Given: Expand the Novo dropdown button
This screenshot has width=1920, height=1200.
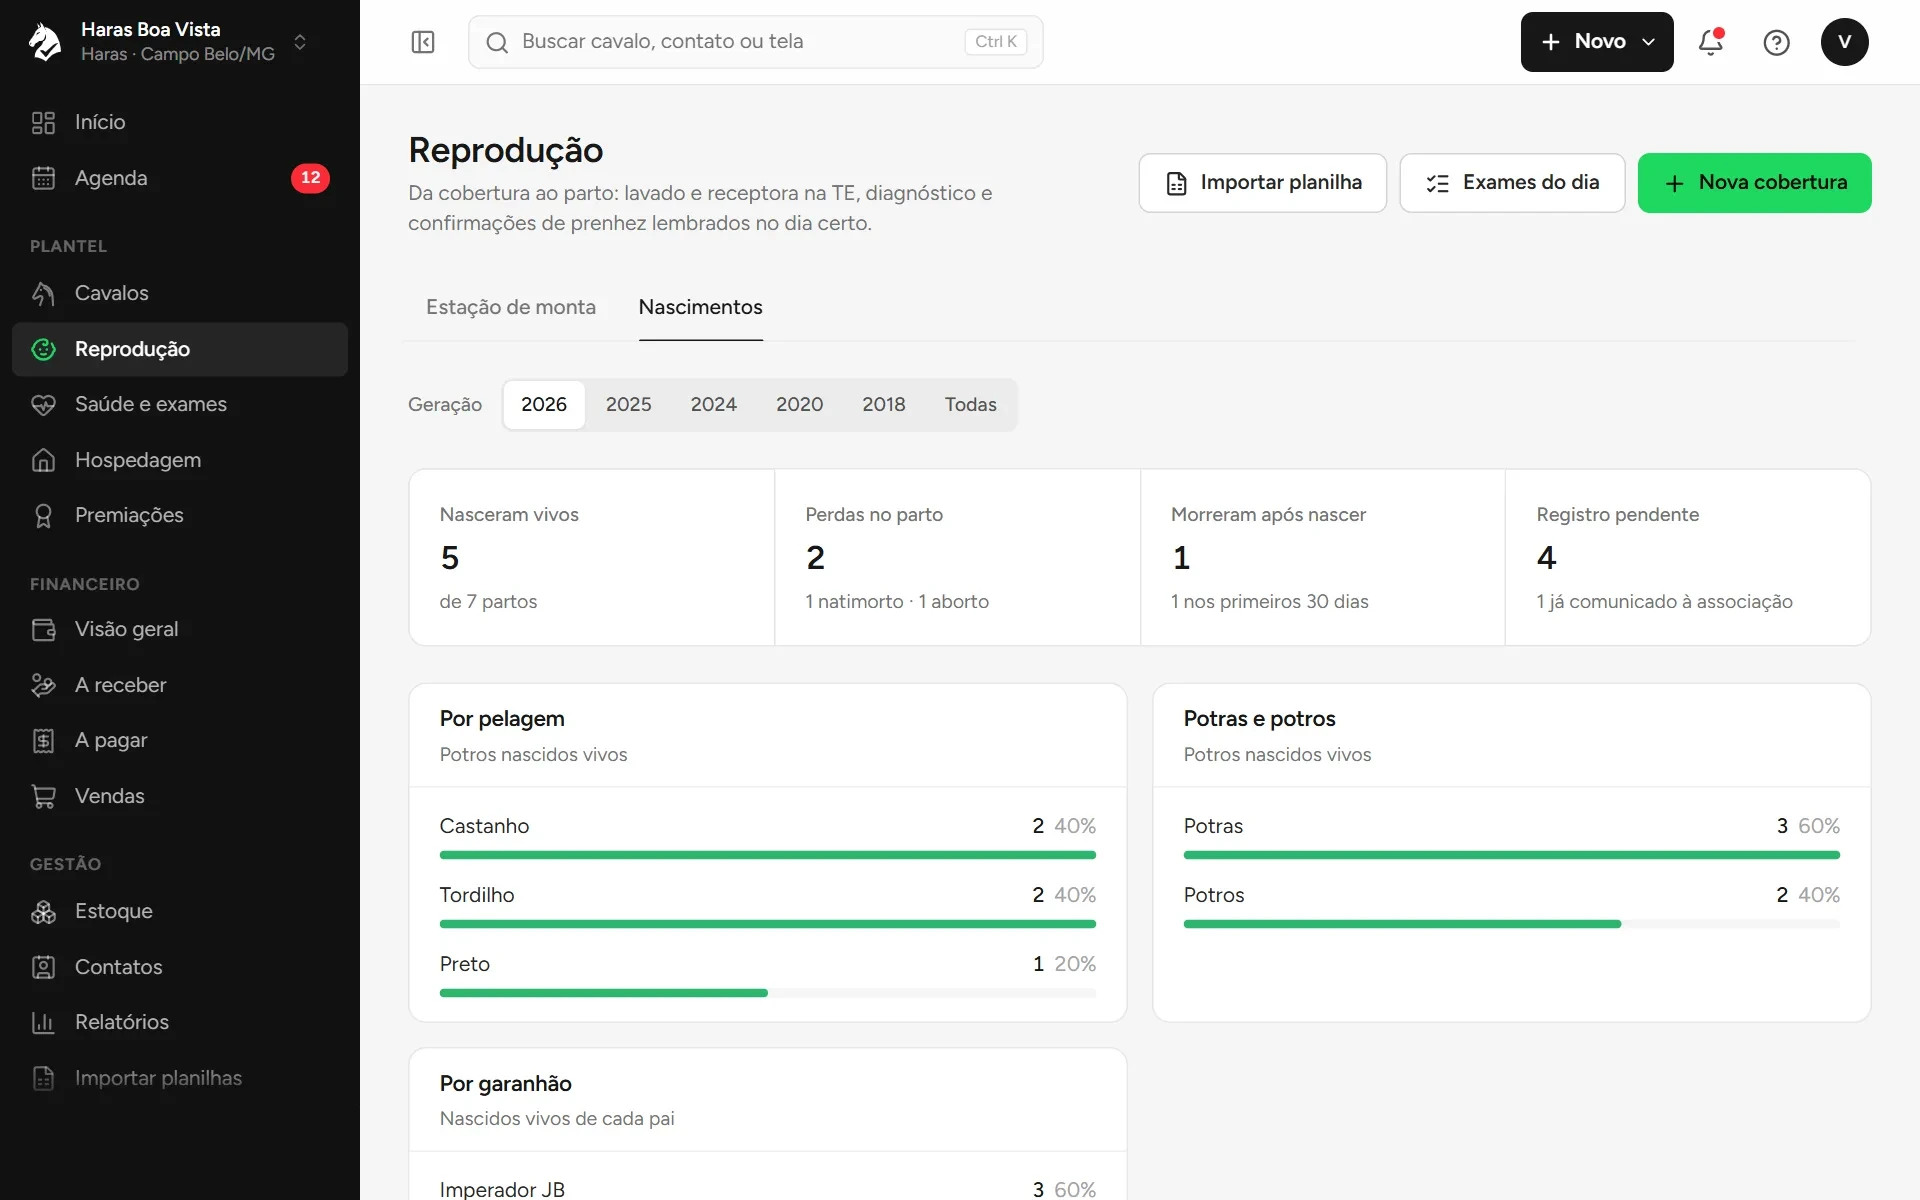Looking at the screenshot, I should pyautogui.click(x=1597, y=42).
